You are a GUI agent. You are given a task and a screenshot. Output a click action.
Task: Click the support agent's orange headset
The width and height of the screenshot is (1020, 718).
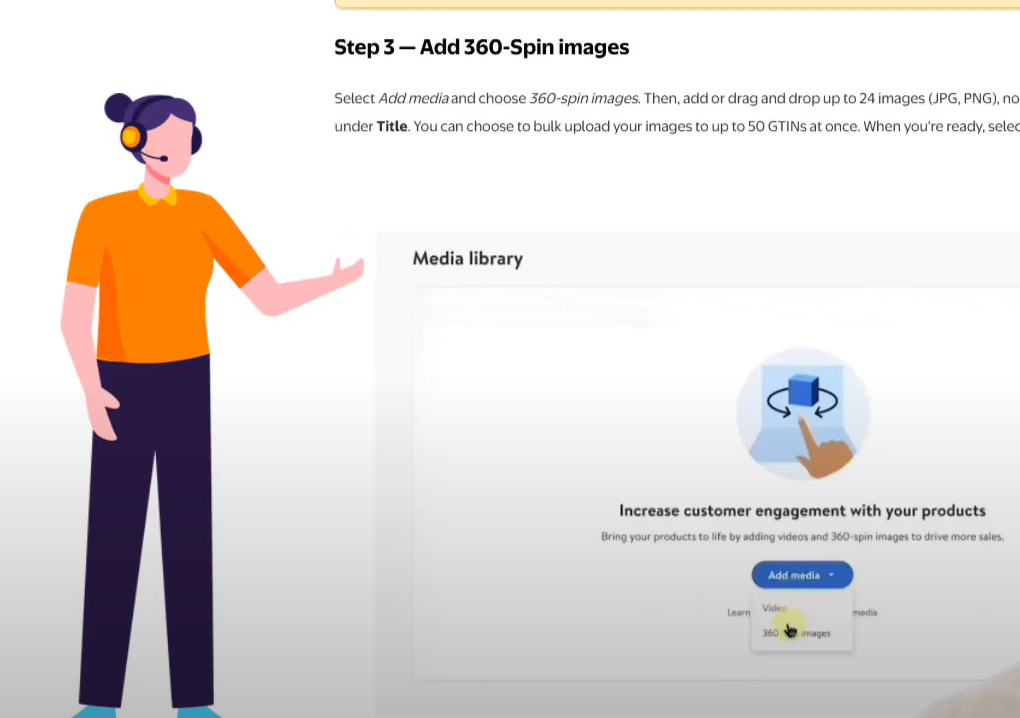pos(130,137)
